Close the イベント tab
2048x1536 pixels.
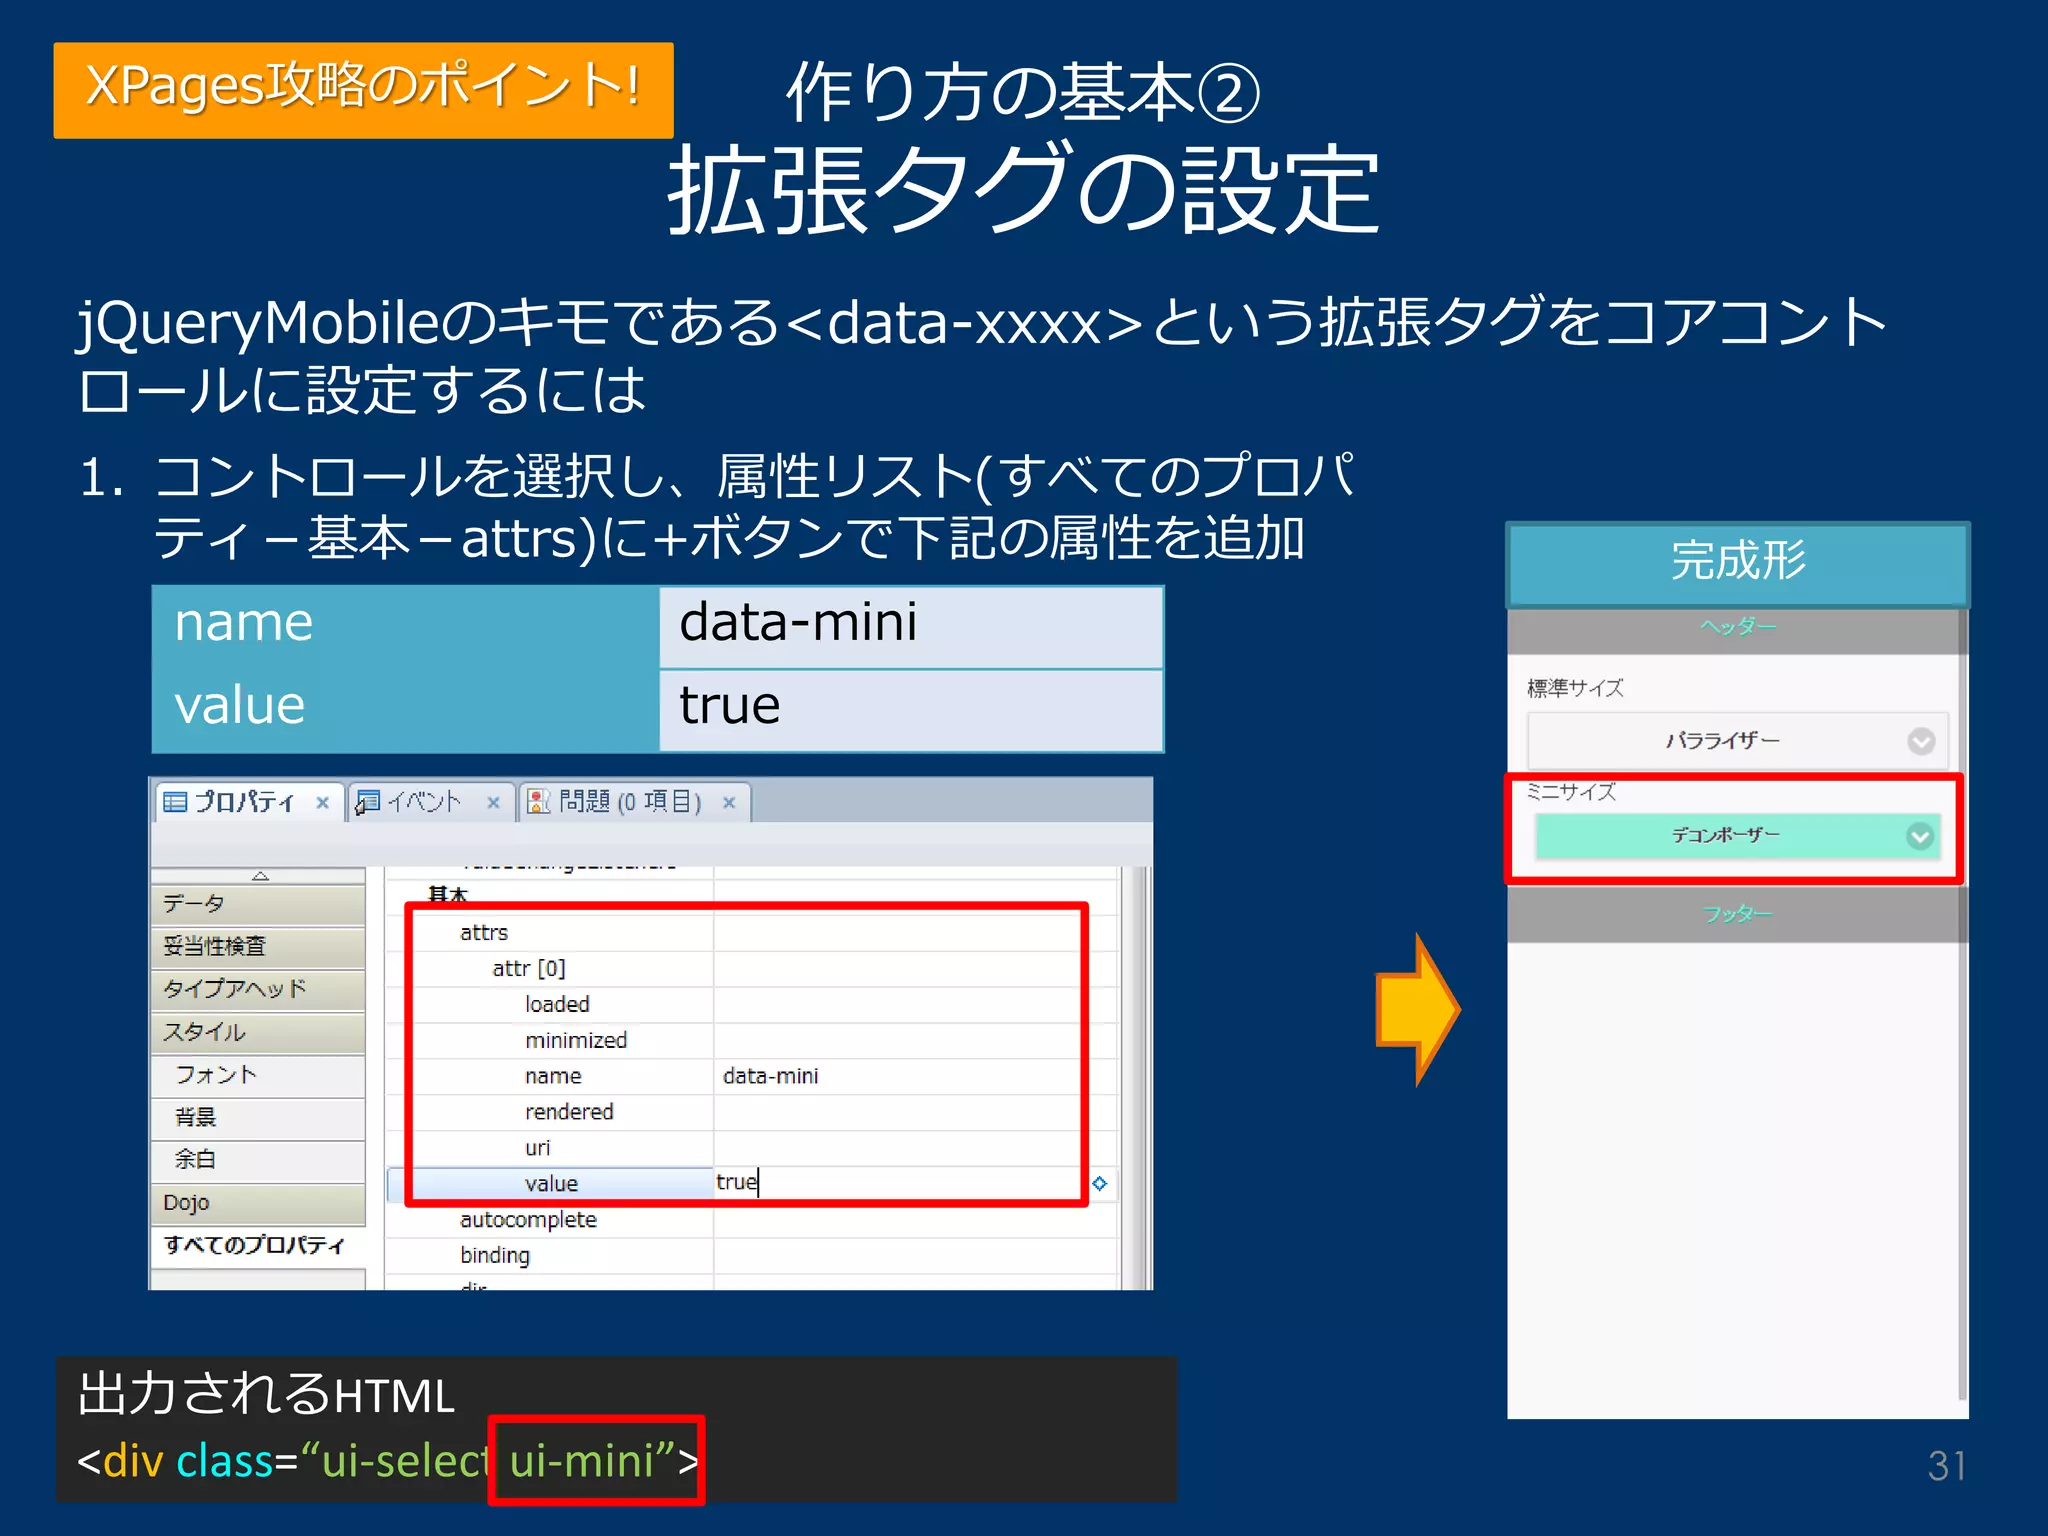[x=493, y=802]
